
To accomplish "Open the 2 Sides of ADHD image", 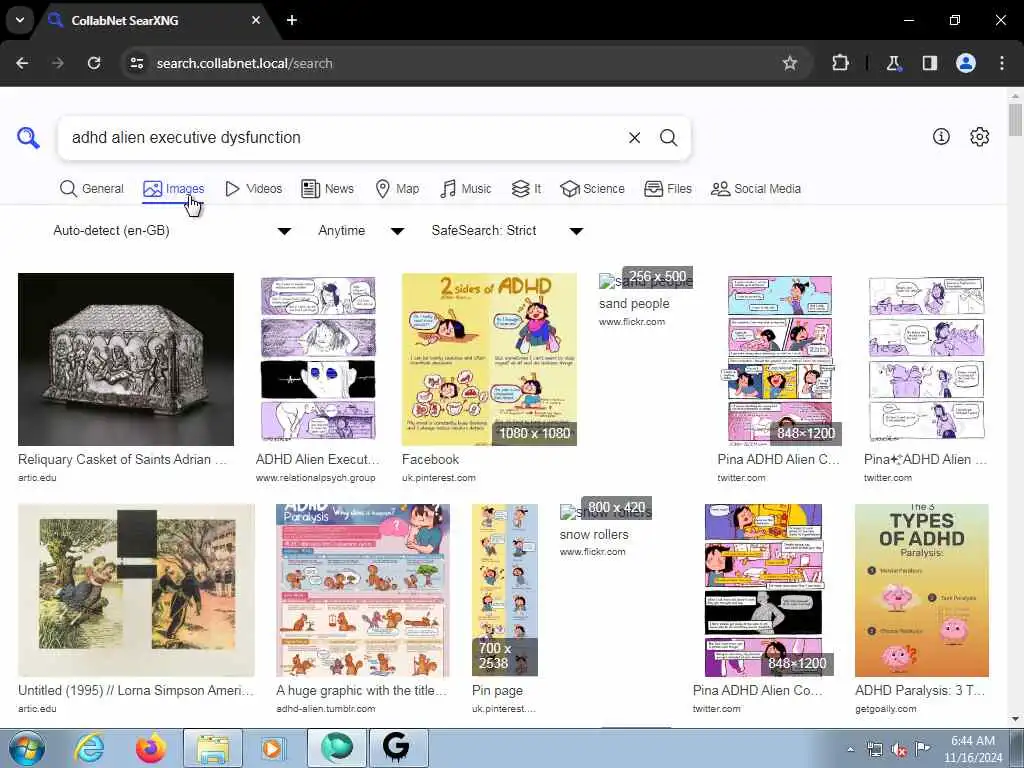I will [x=489, y=359].
